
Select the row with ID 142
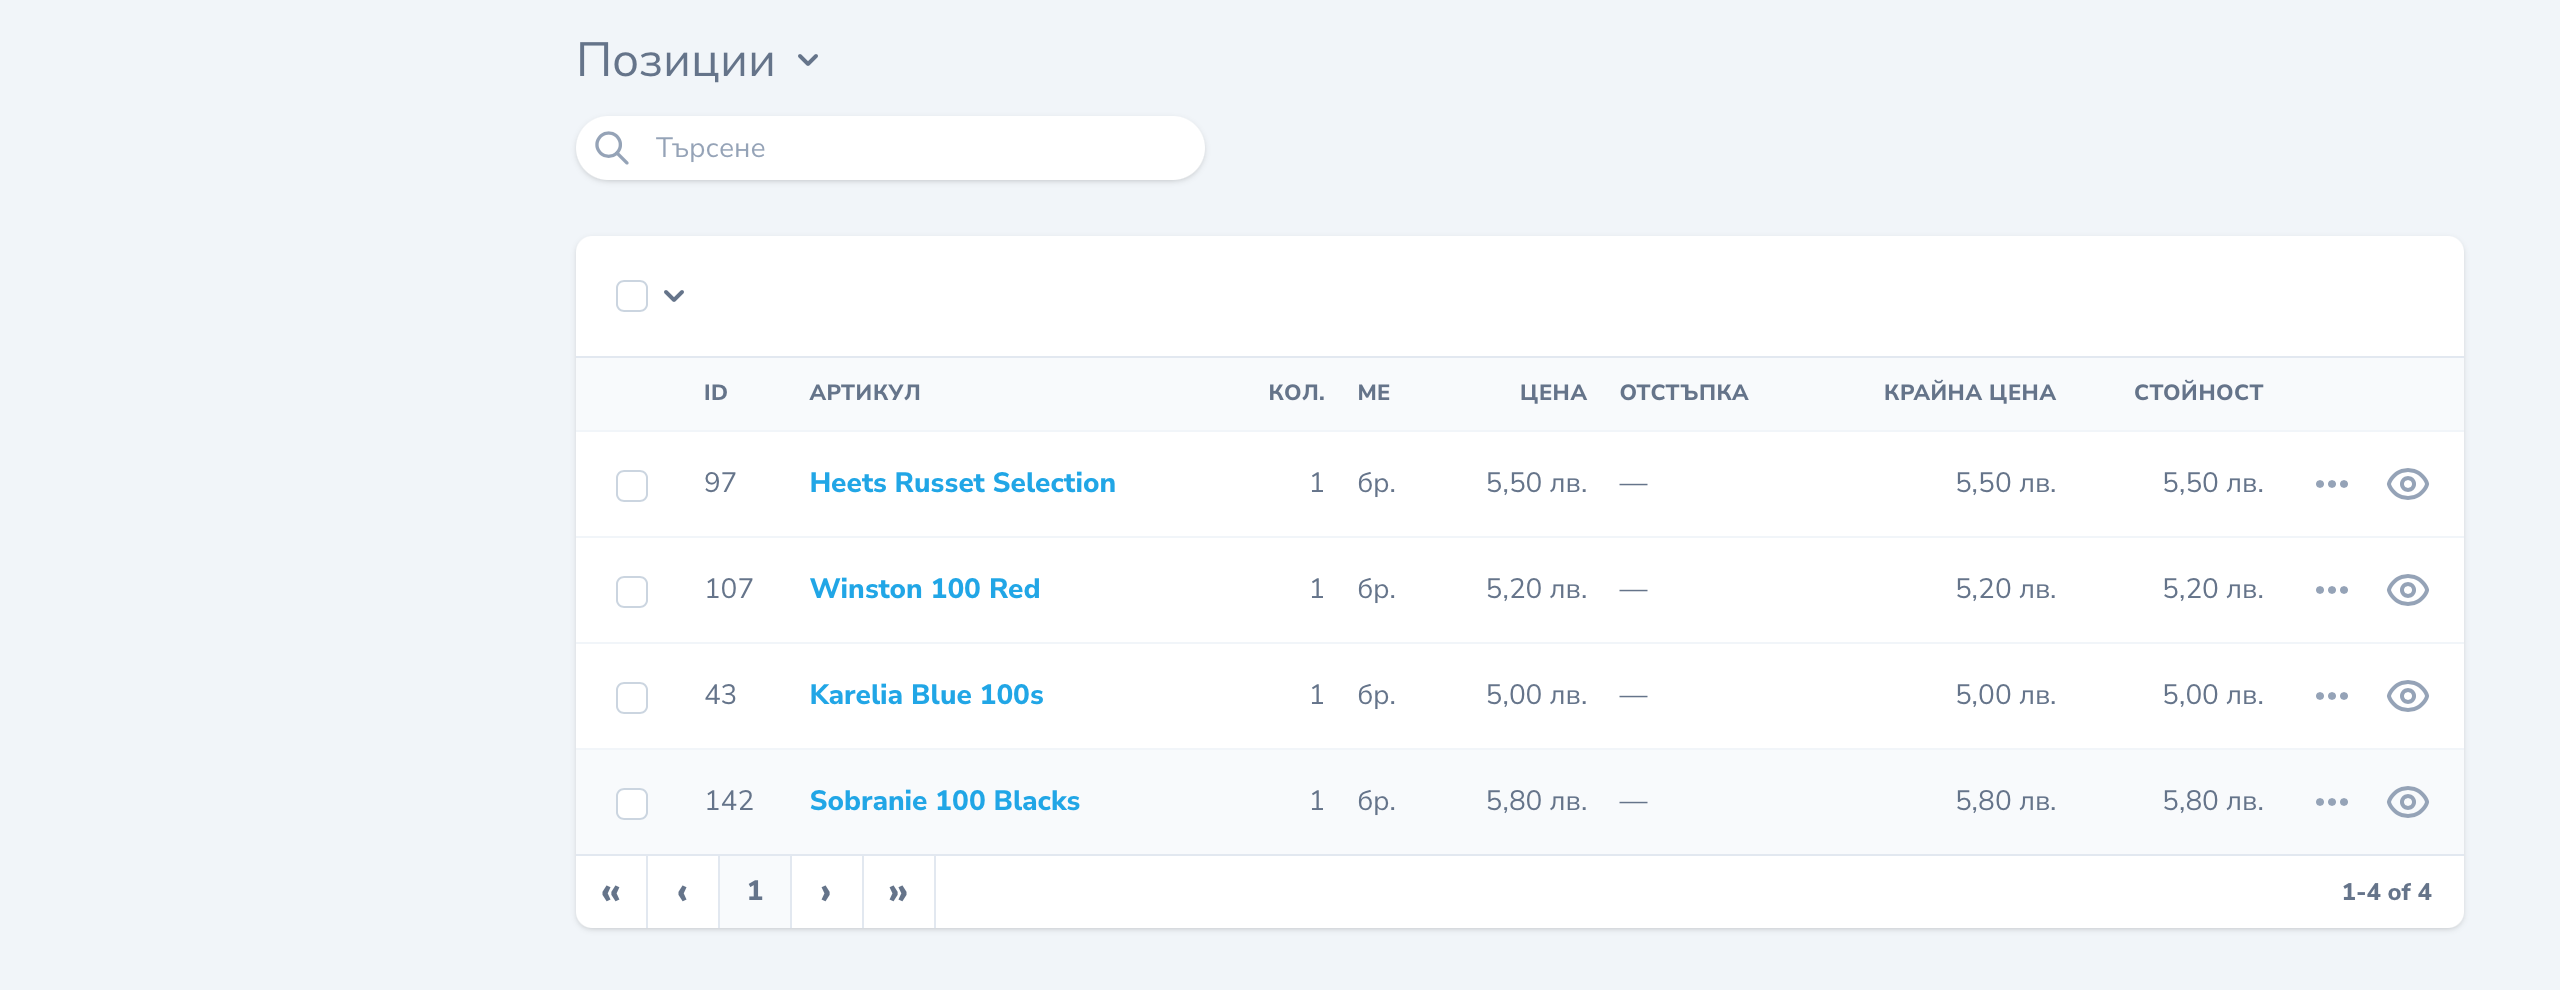coord(632,804)
